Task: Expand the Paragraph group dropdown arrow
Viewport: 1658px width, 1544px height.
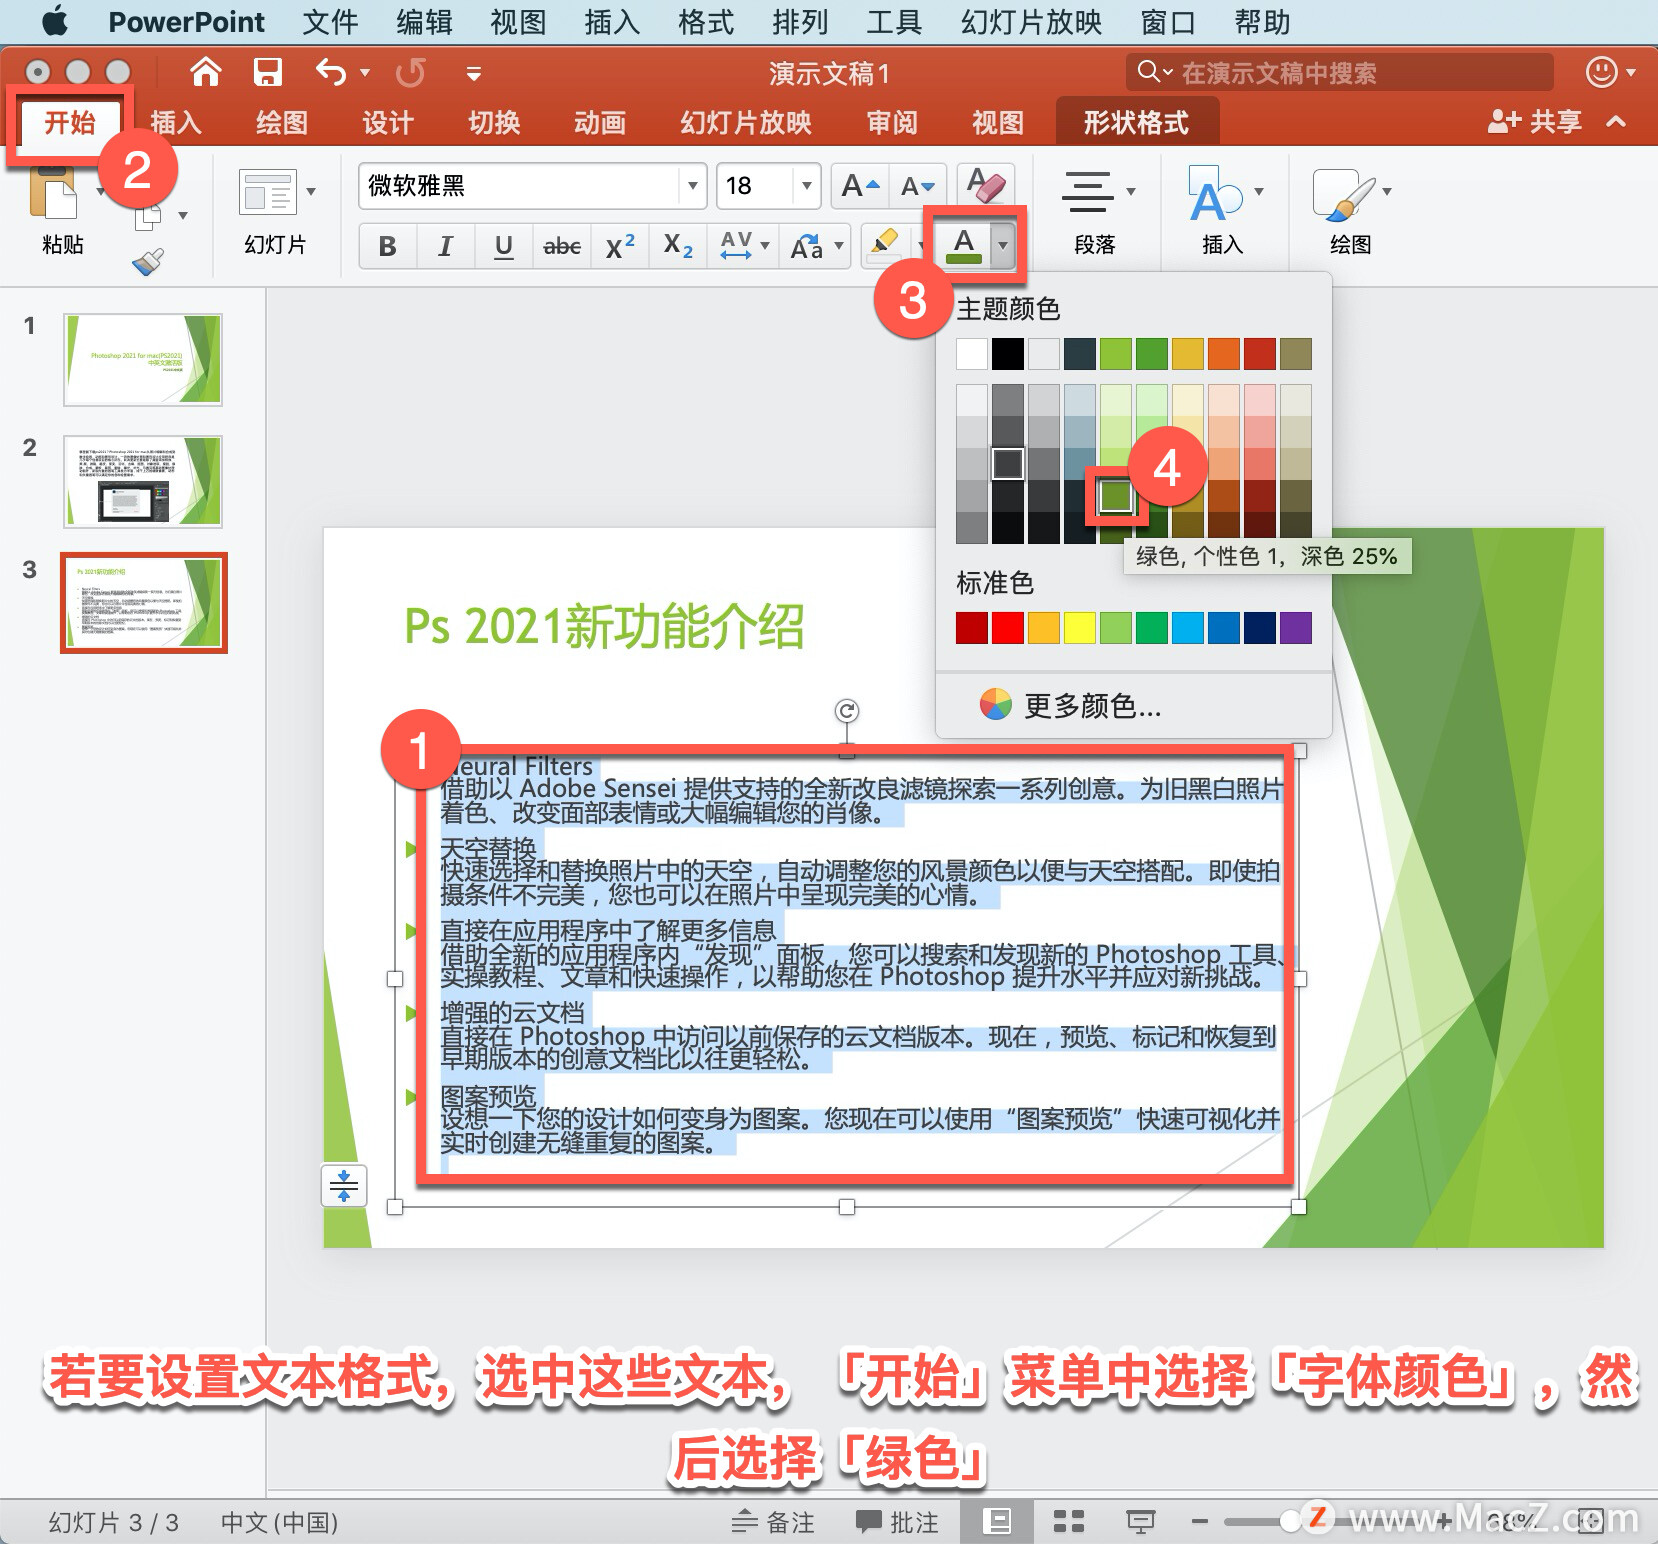Action: (x=1131, y=192)
